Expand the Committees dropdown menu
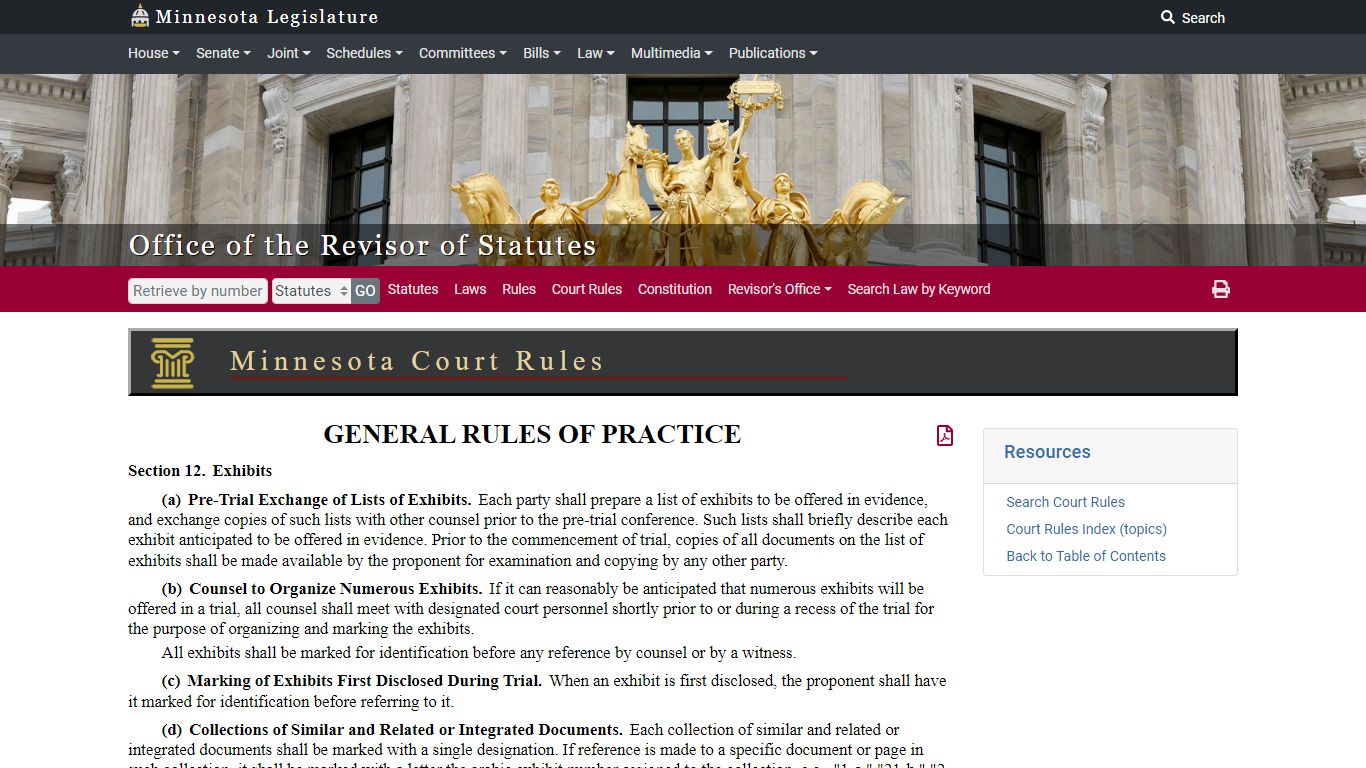1366x768 pixels. click(x=463, y=53)
